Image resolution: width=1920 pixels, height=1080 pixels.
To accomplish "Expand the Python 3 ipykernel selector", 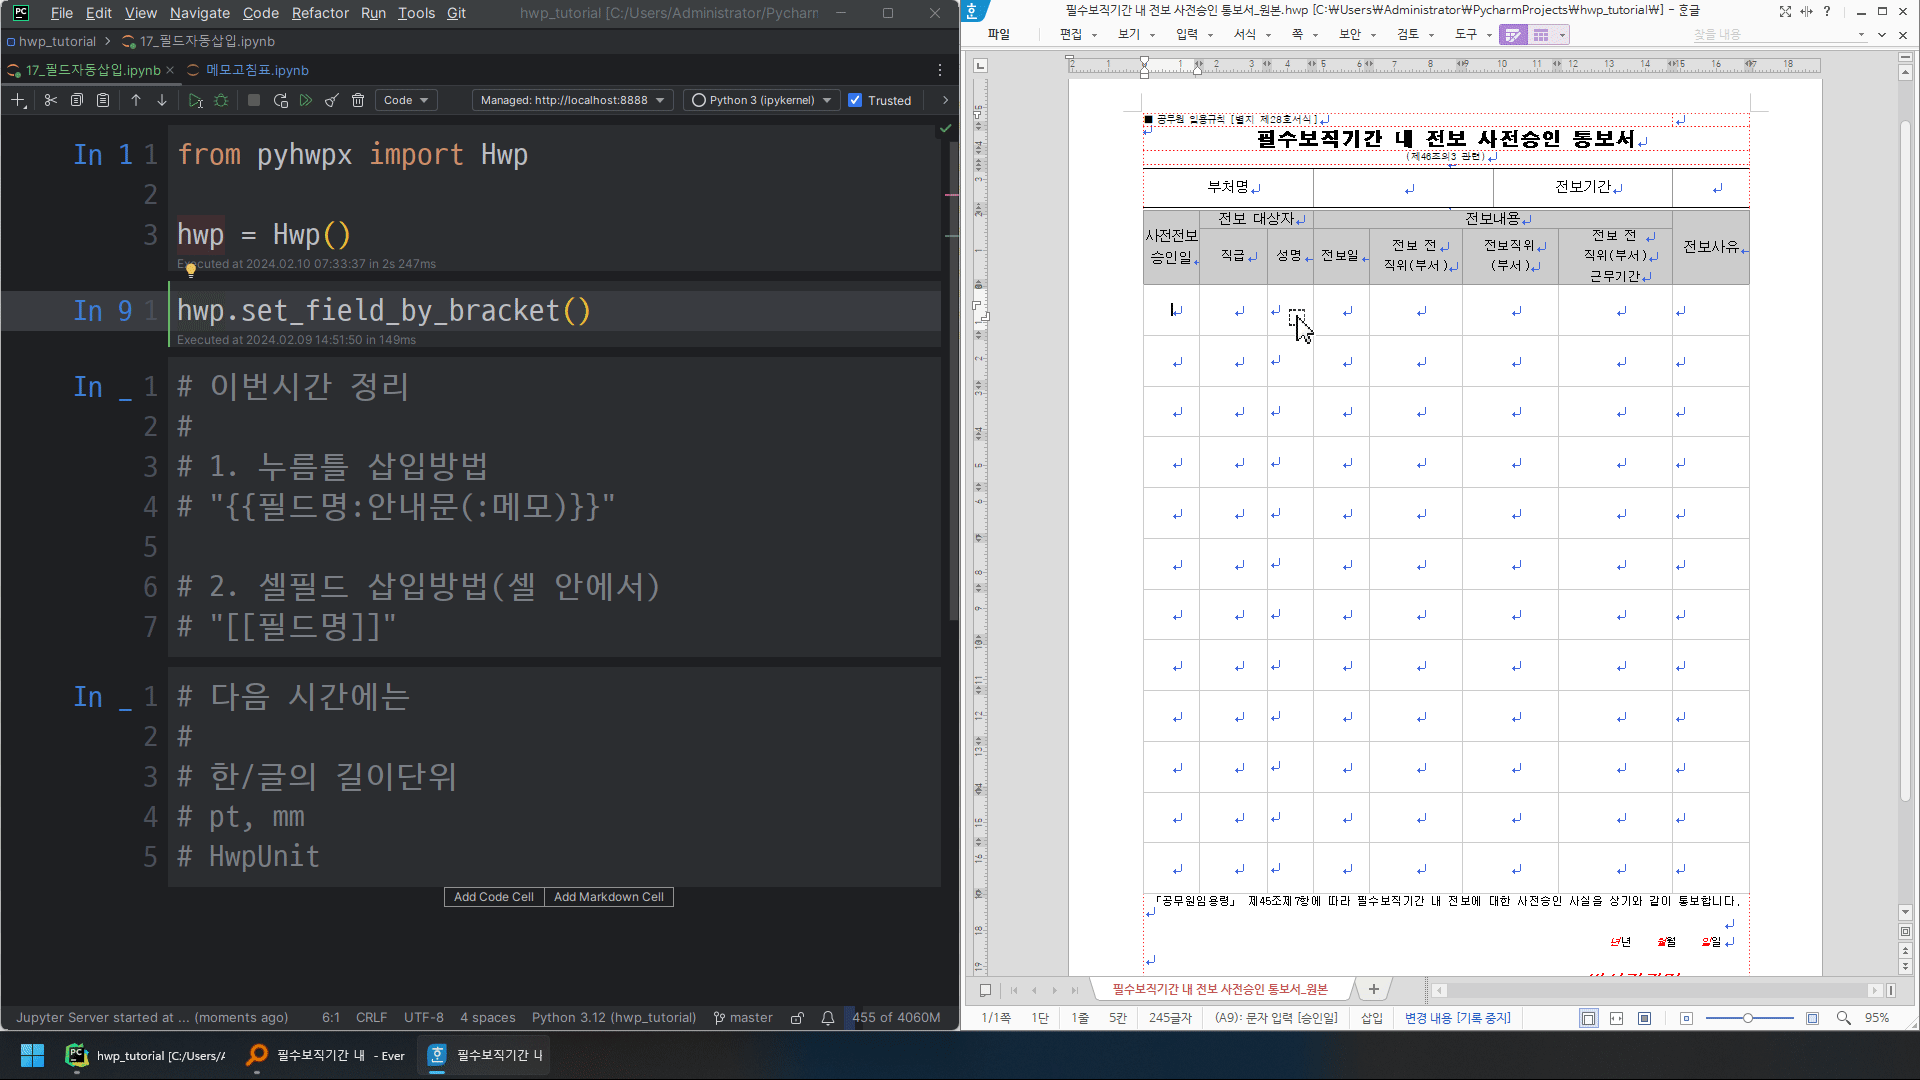I will click(x=762, y=100).
